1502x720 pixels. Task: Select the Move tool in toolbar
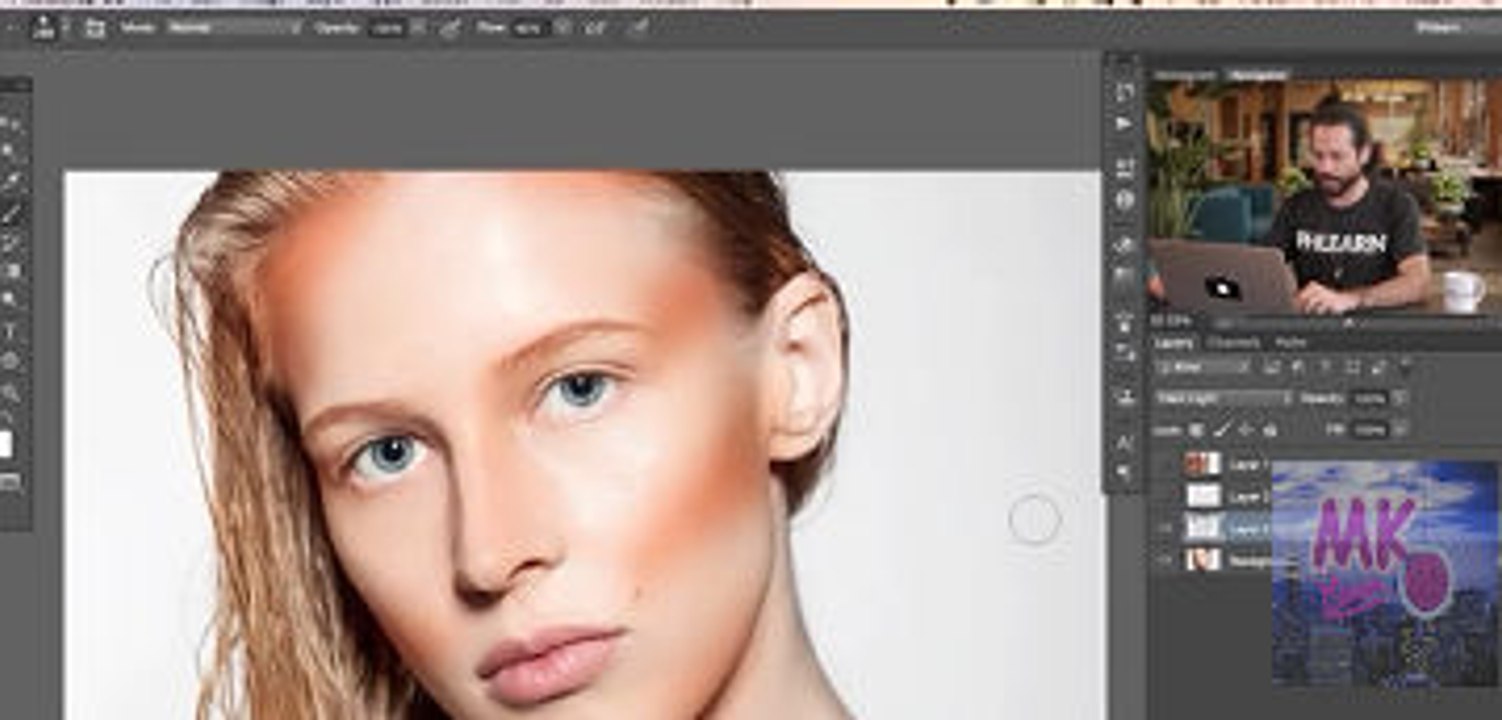tap(12, 122)
